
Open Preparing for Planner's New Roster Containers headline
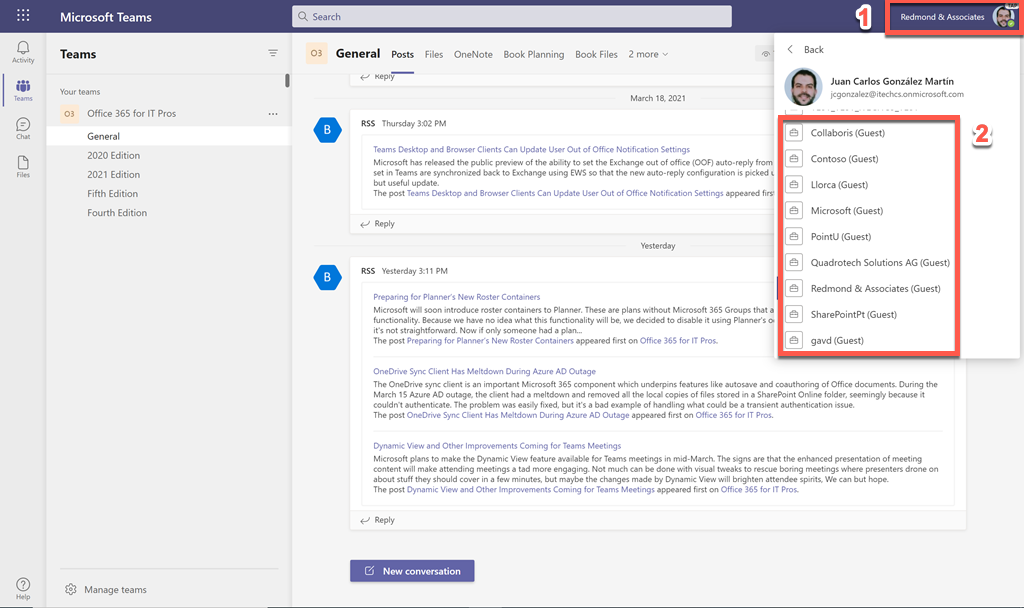(456, 297)
